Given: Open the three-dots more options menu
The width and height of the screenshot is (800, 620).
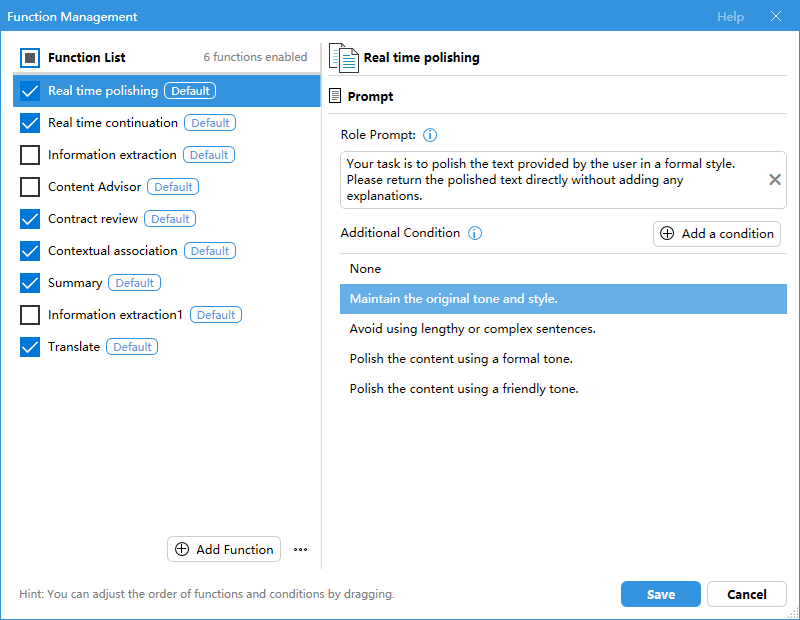Looking at the screenshot, I should point(301,550).
